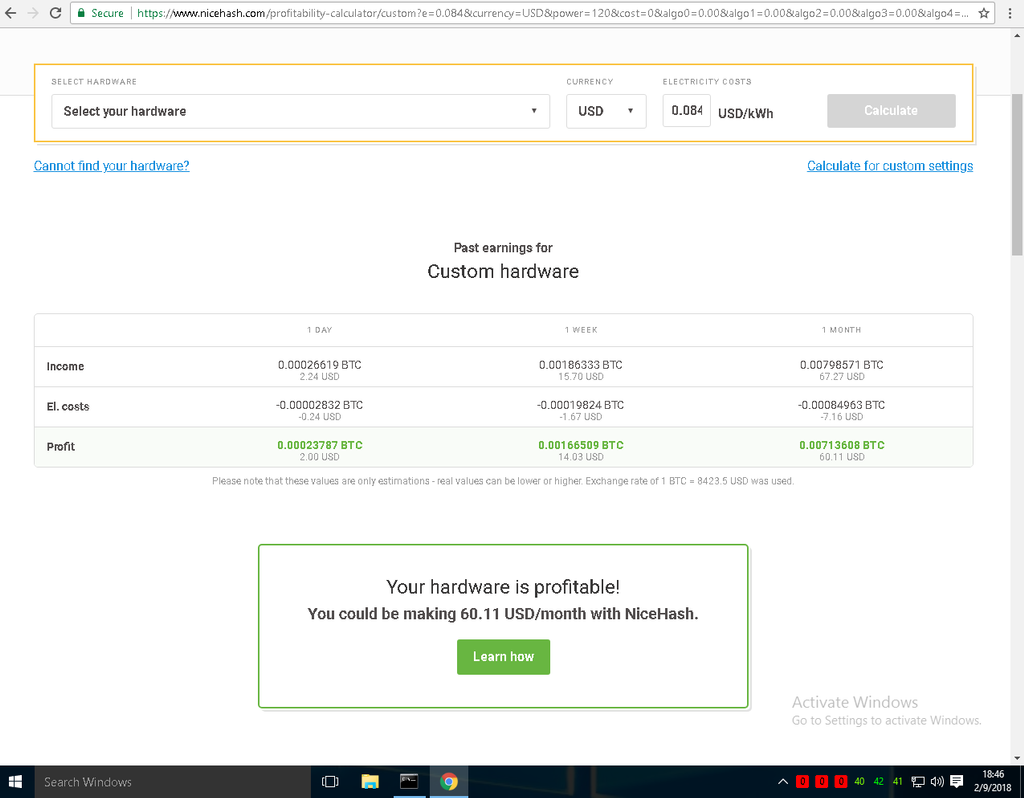Open the Cannot find your hardware link
The width and height of the screenshot is (1024, 798).
(112, 166)
